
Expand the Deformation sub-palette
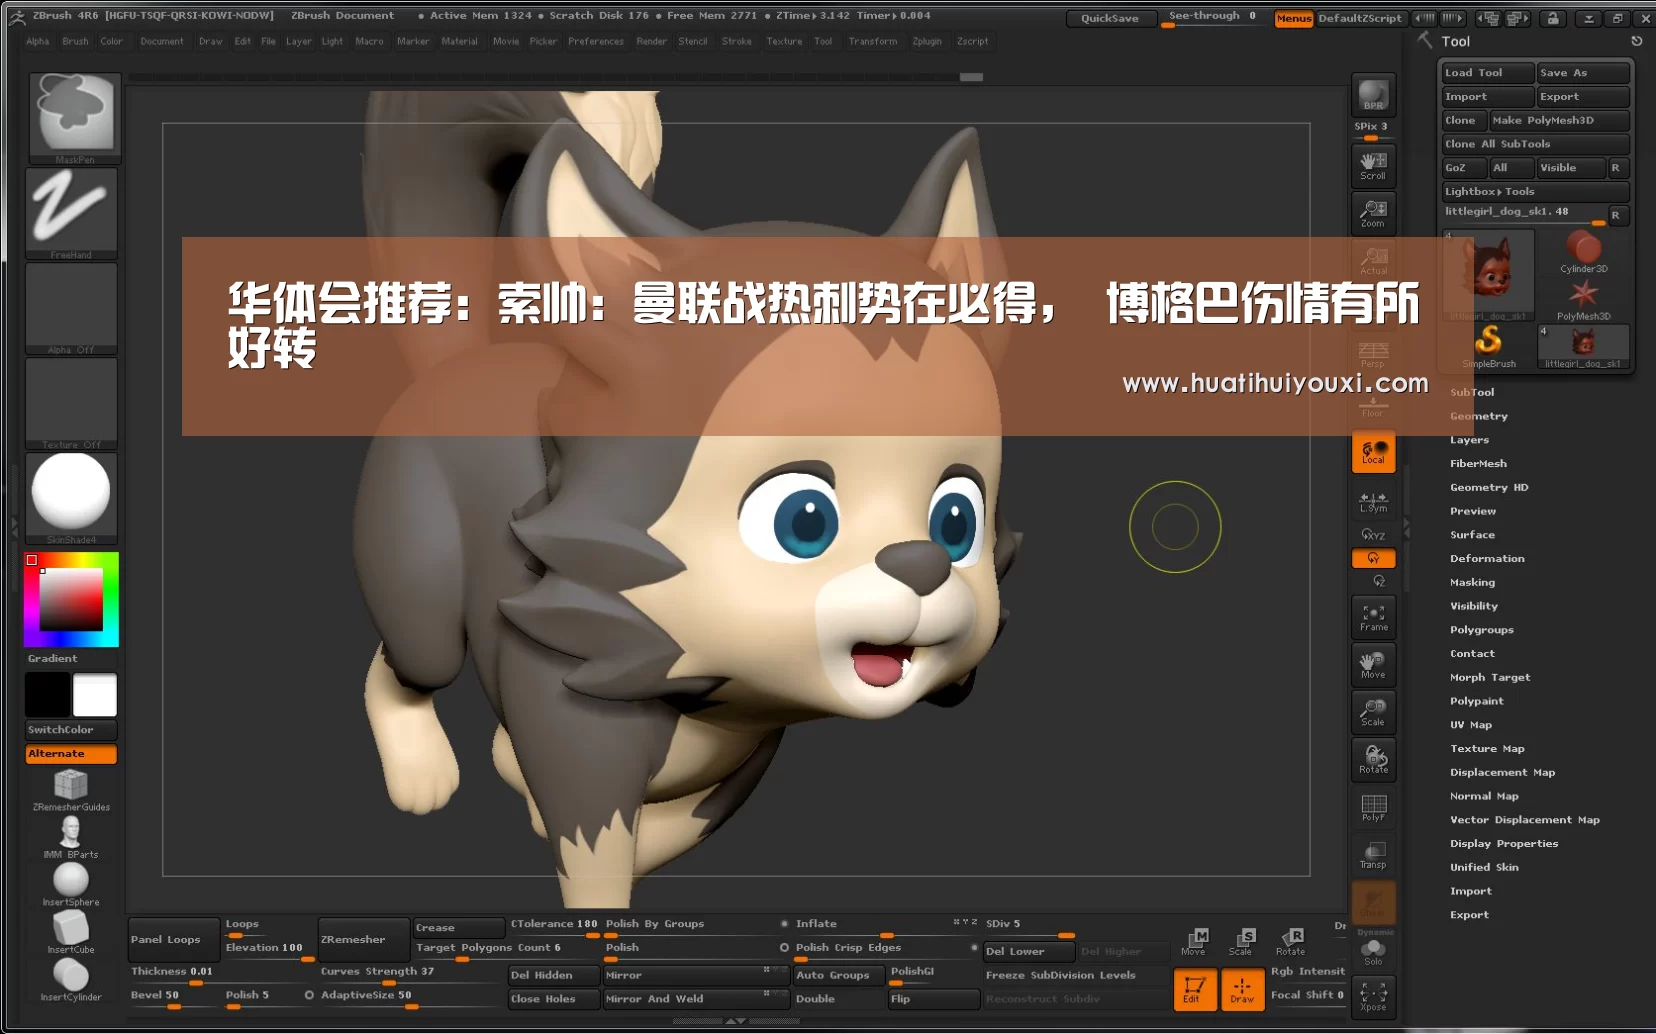pos(1487,559)
